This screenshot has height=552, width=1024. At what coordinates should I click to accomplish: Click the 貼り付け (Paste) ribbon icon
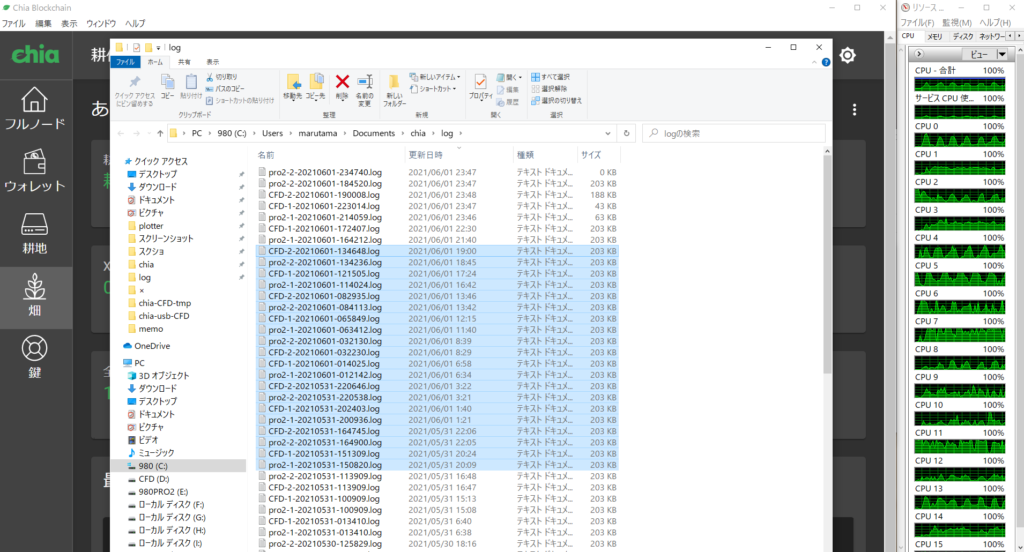click(x=191, y=87)
